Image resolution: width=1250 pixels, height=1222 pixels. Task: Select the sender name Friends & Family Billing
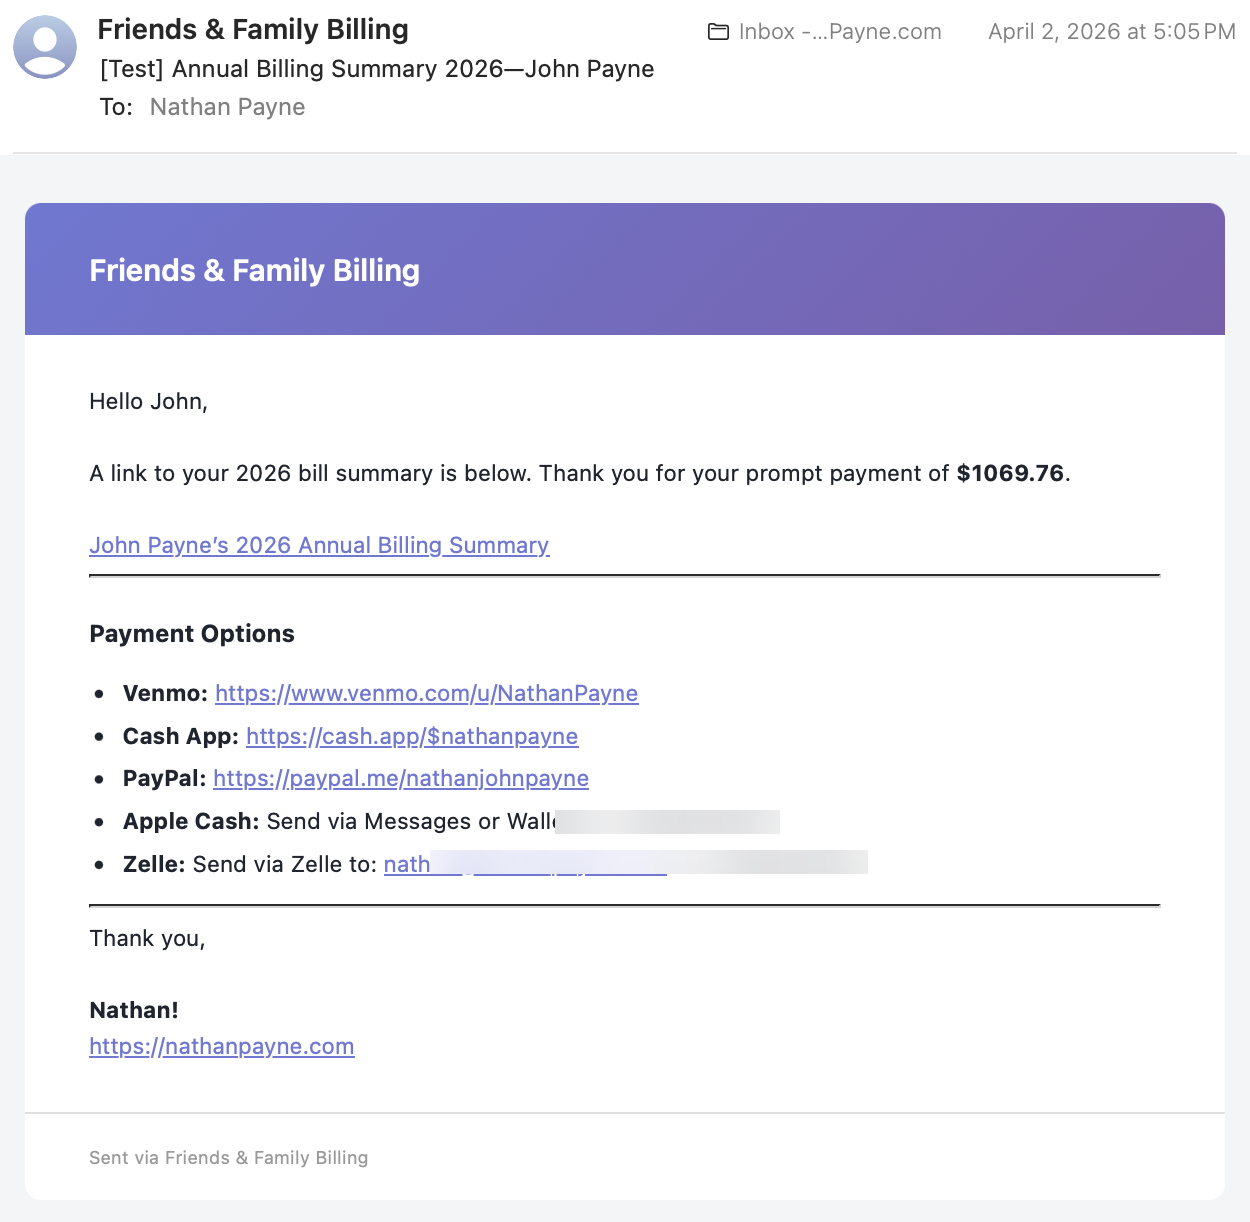253,29
